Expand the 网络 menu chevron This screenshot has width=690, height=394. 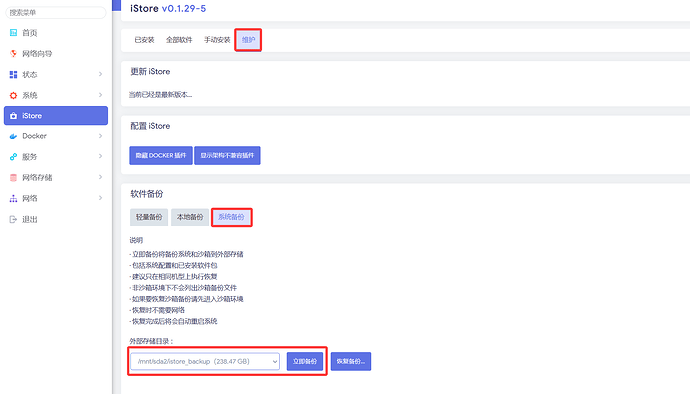tap(100, 198)
